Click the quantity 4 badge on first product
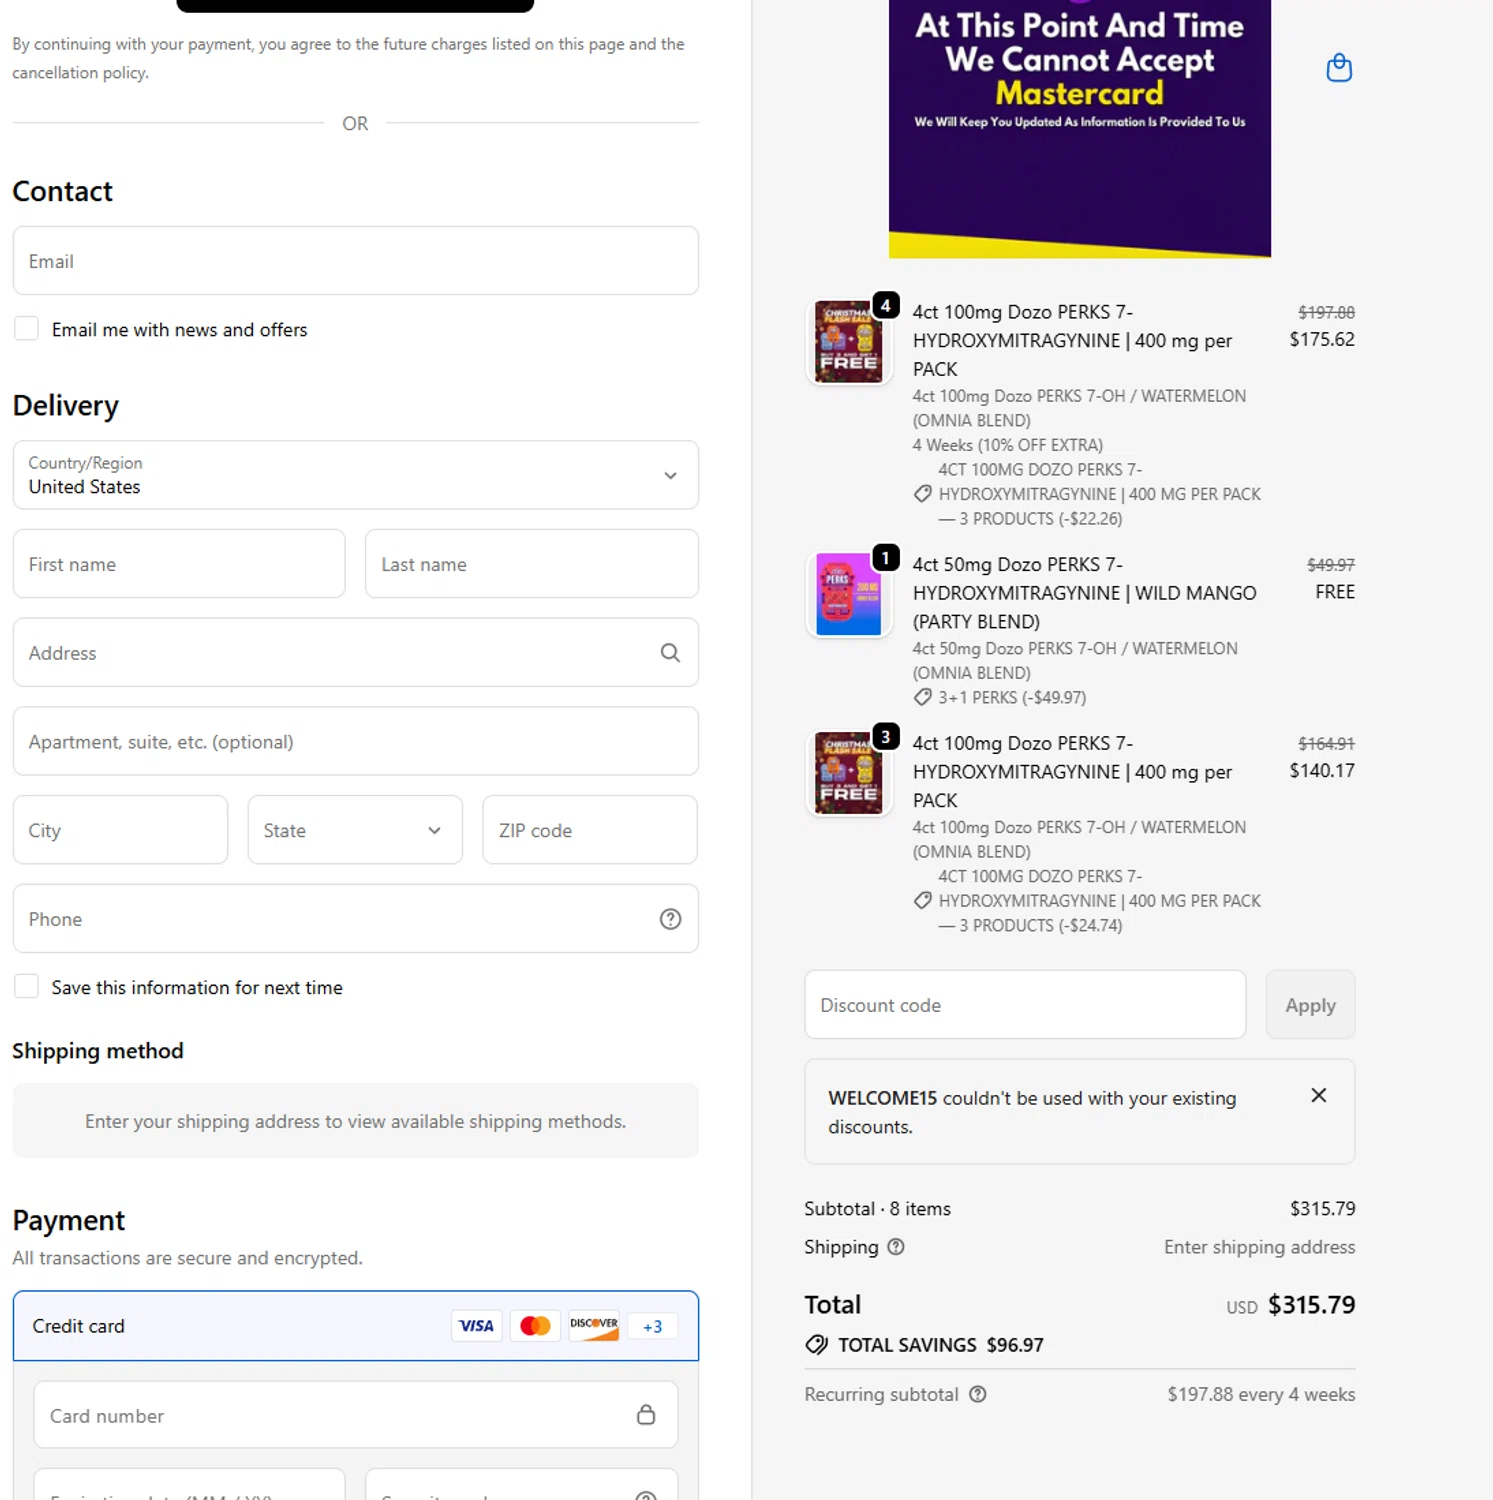Image resolution: width=1493 pixels, height=1500 pixels. click(x=886, y=305)
